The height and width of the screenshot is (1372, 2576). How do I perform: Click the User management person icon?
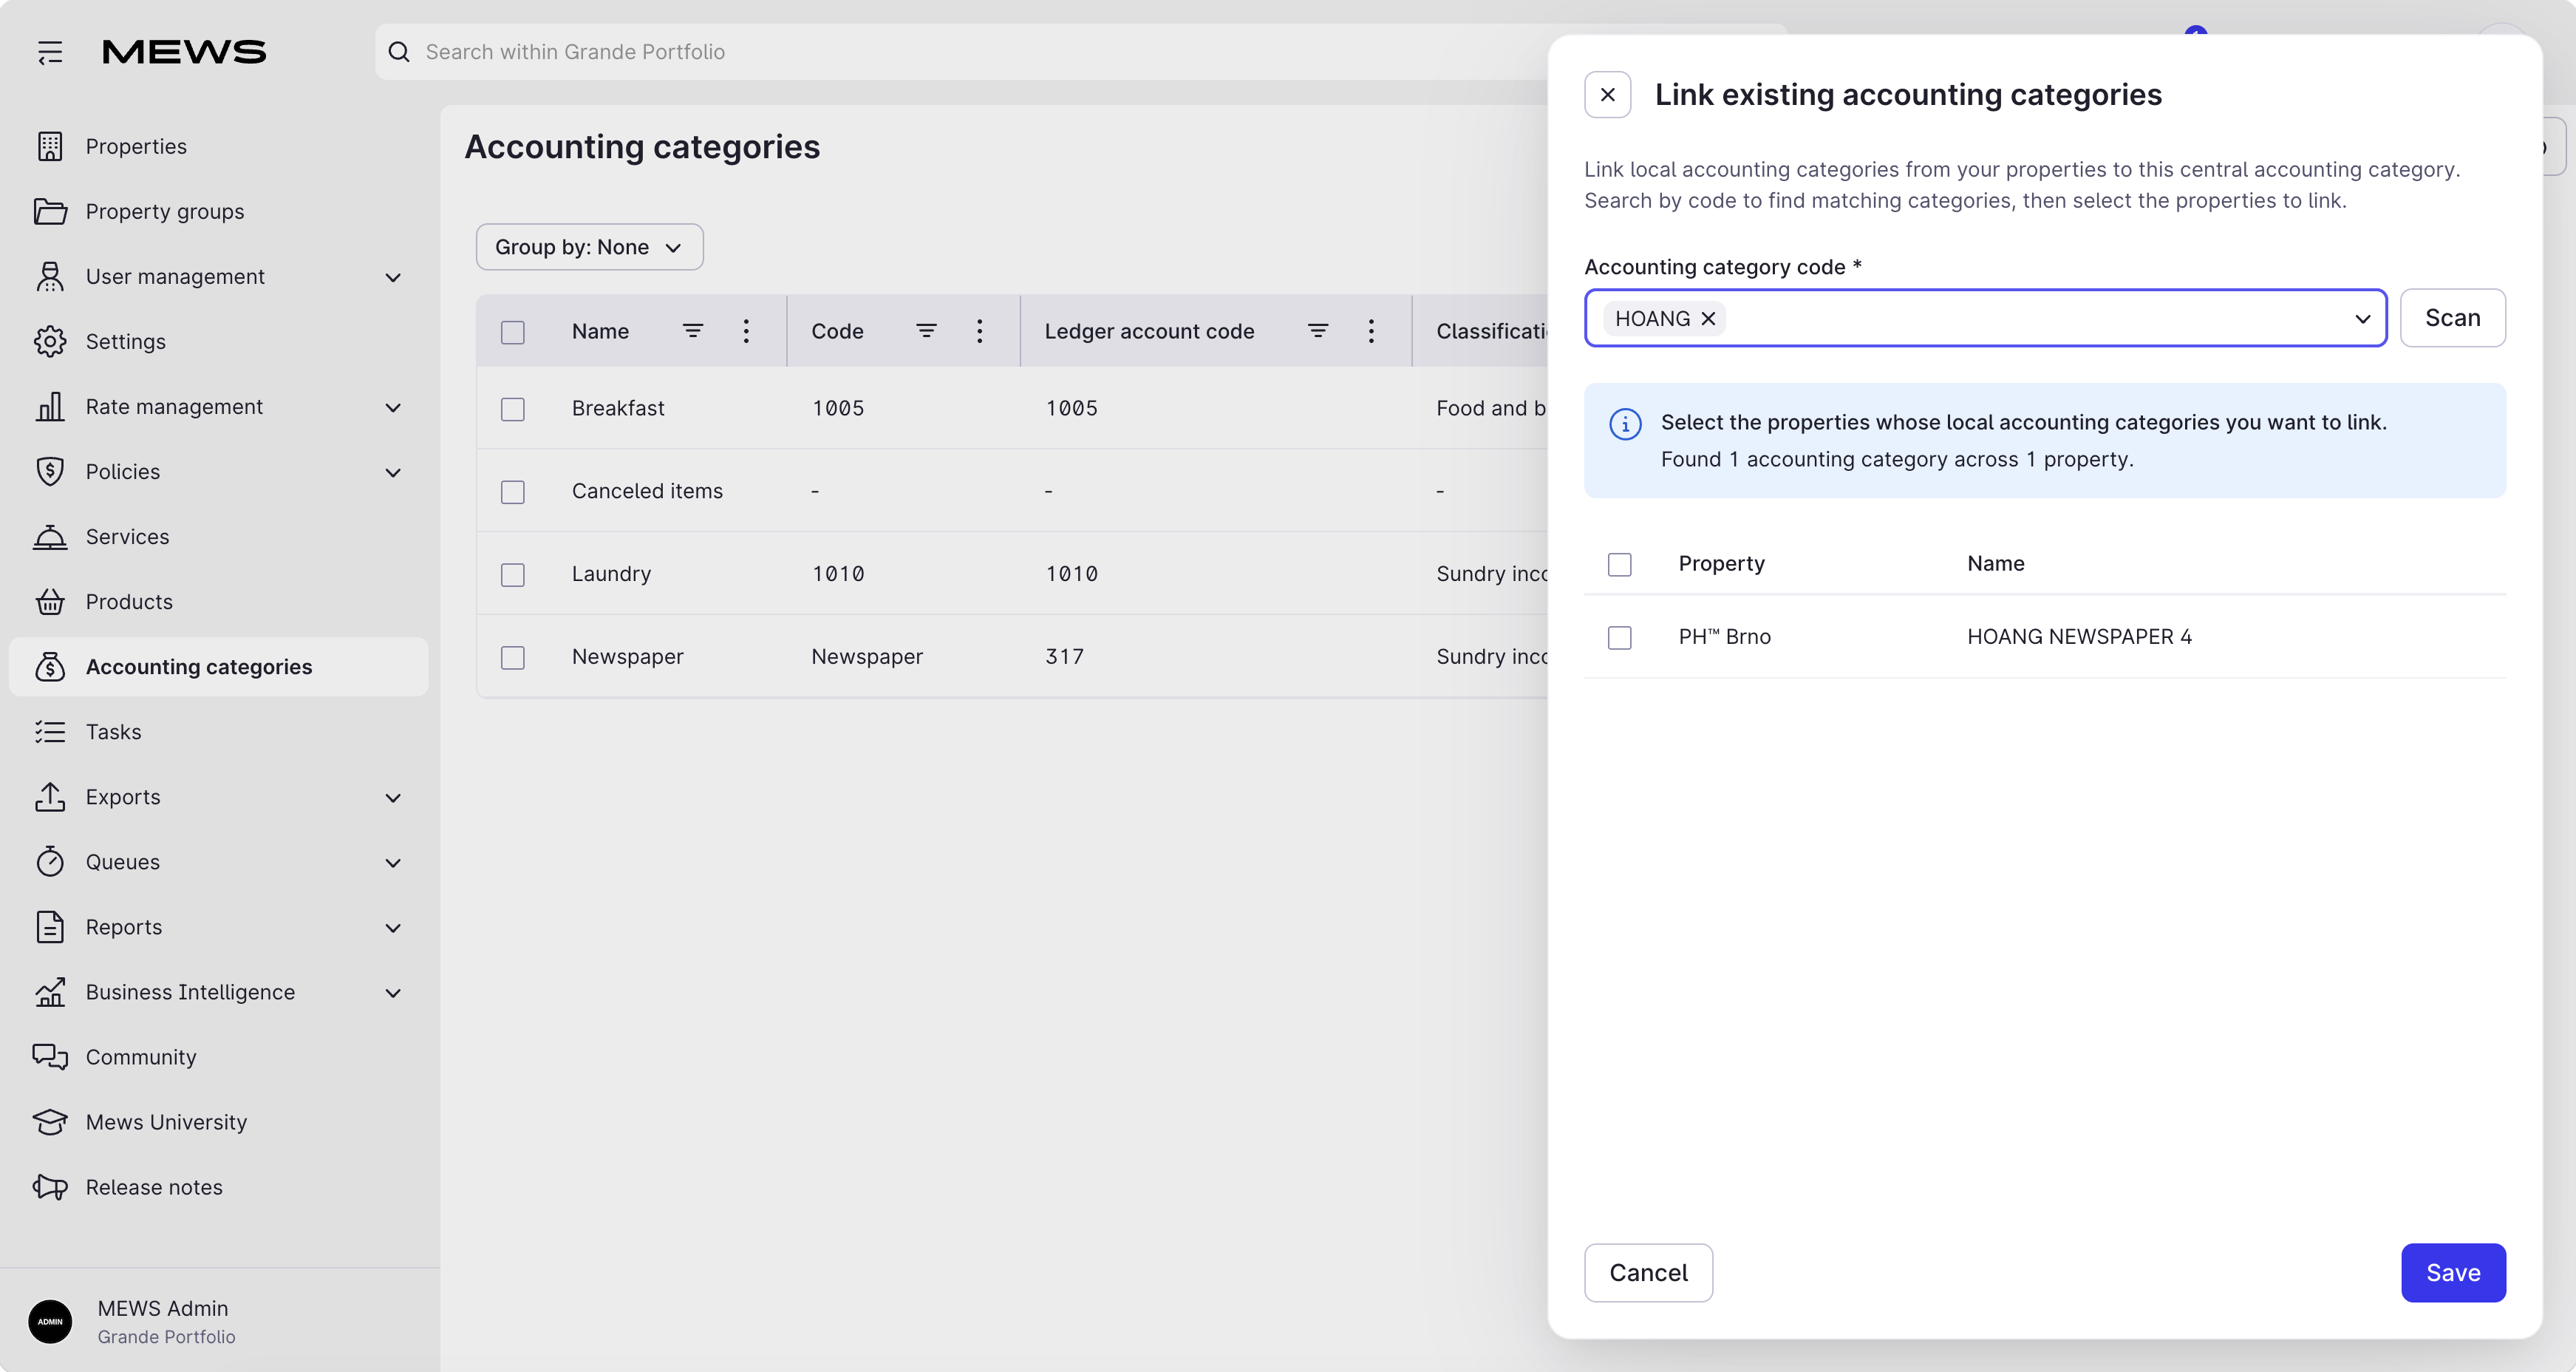50,276
